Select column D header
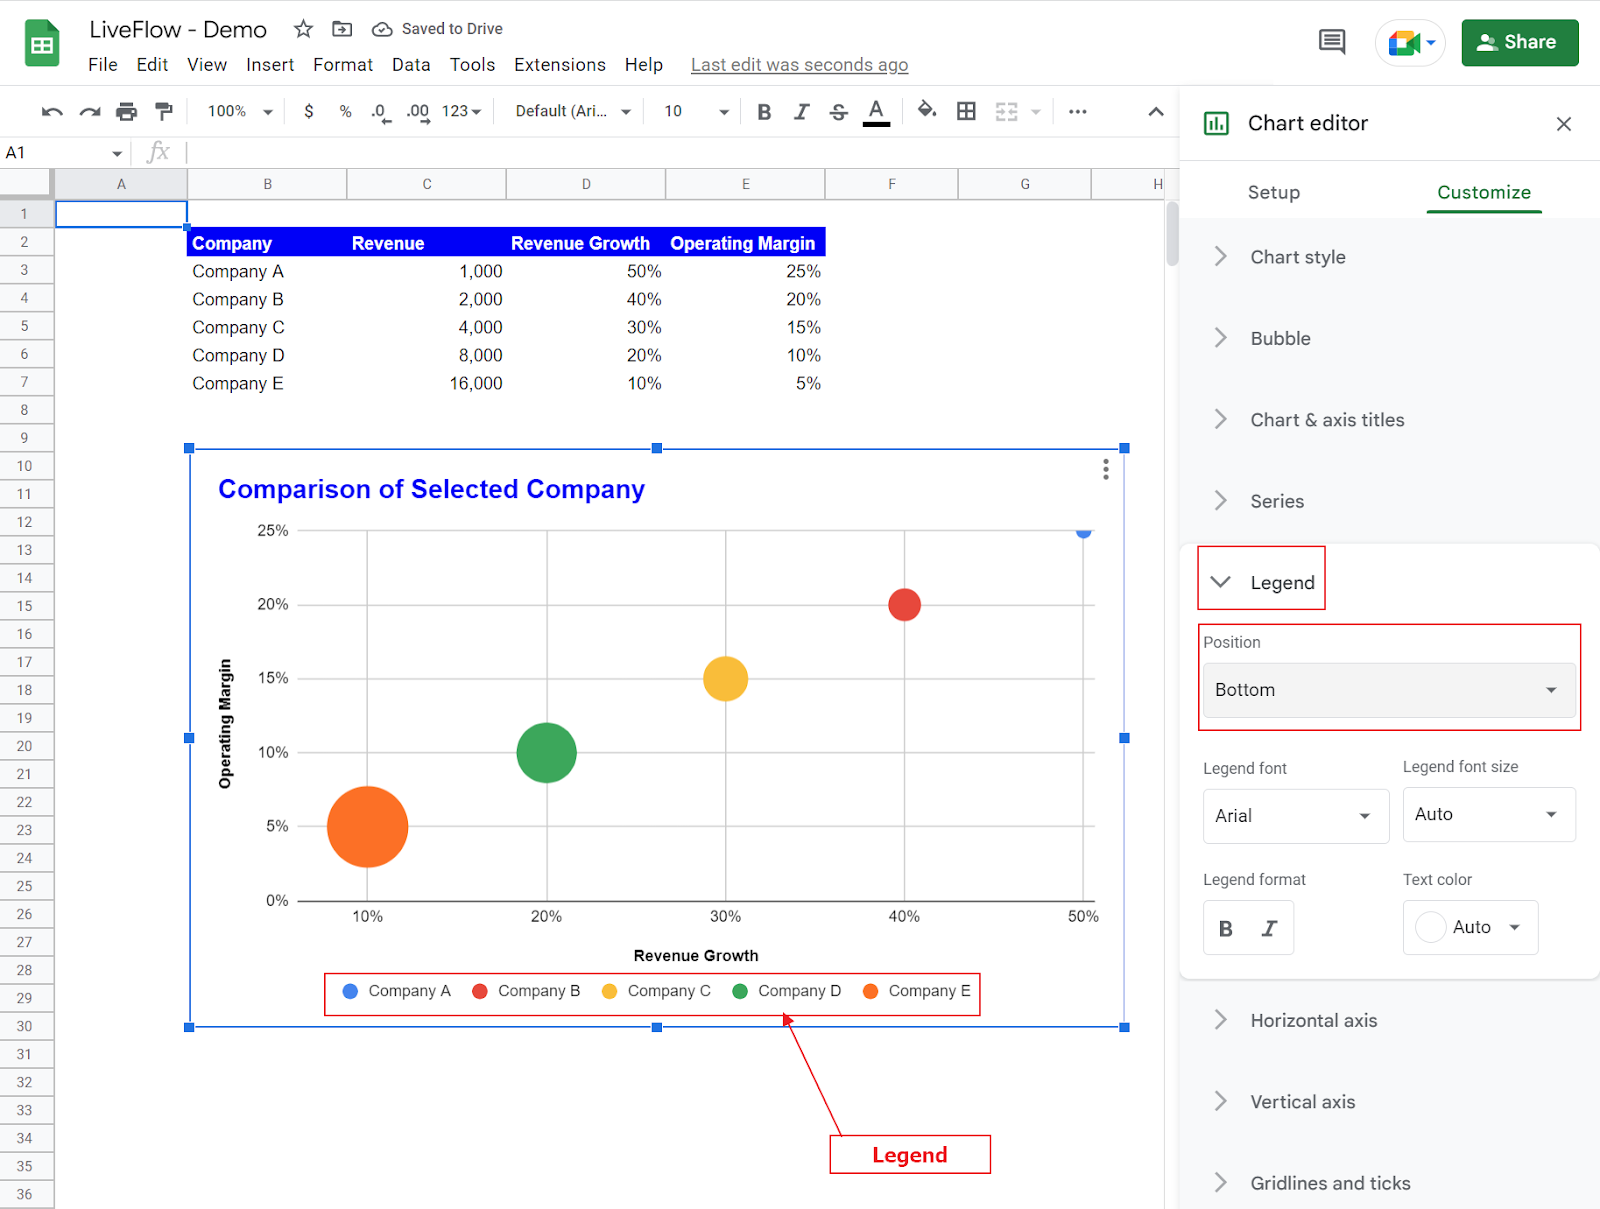Viewport: 1600px width, 1209px height. click(586, 184)
